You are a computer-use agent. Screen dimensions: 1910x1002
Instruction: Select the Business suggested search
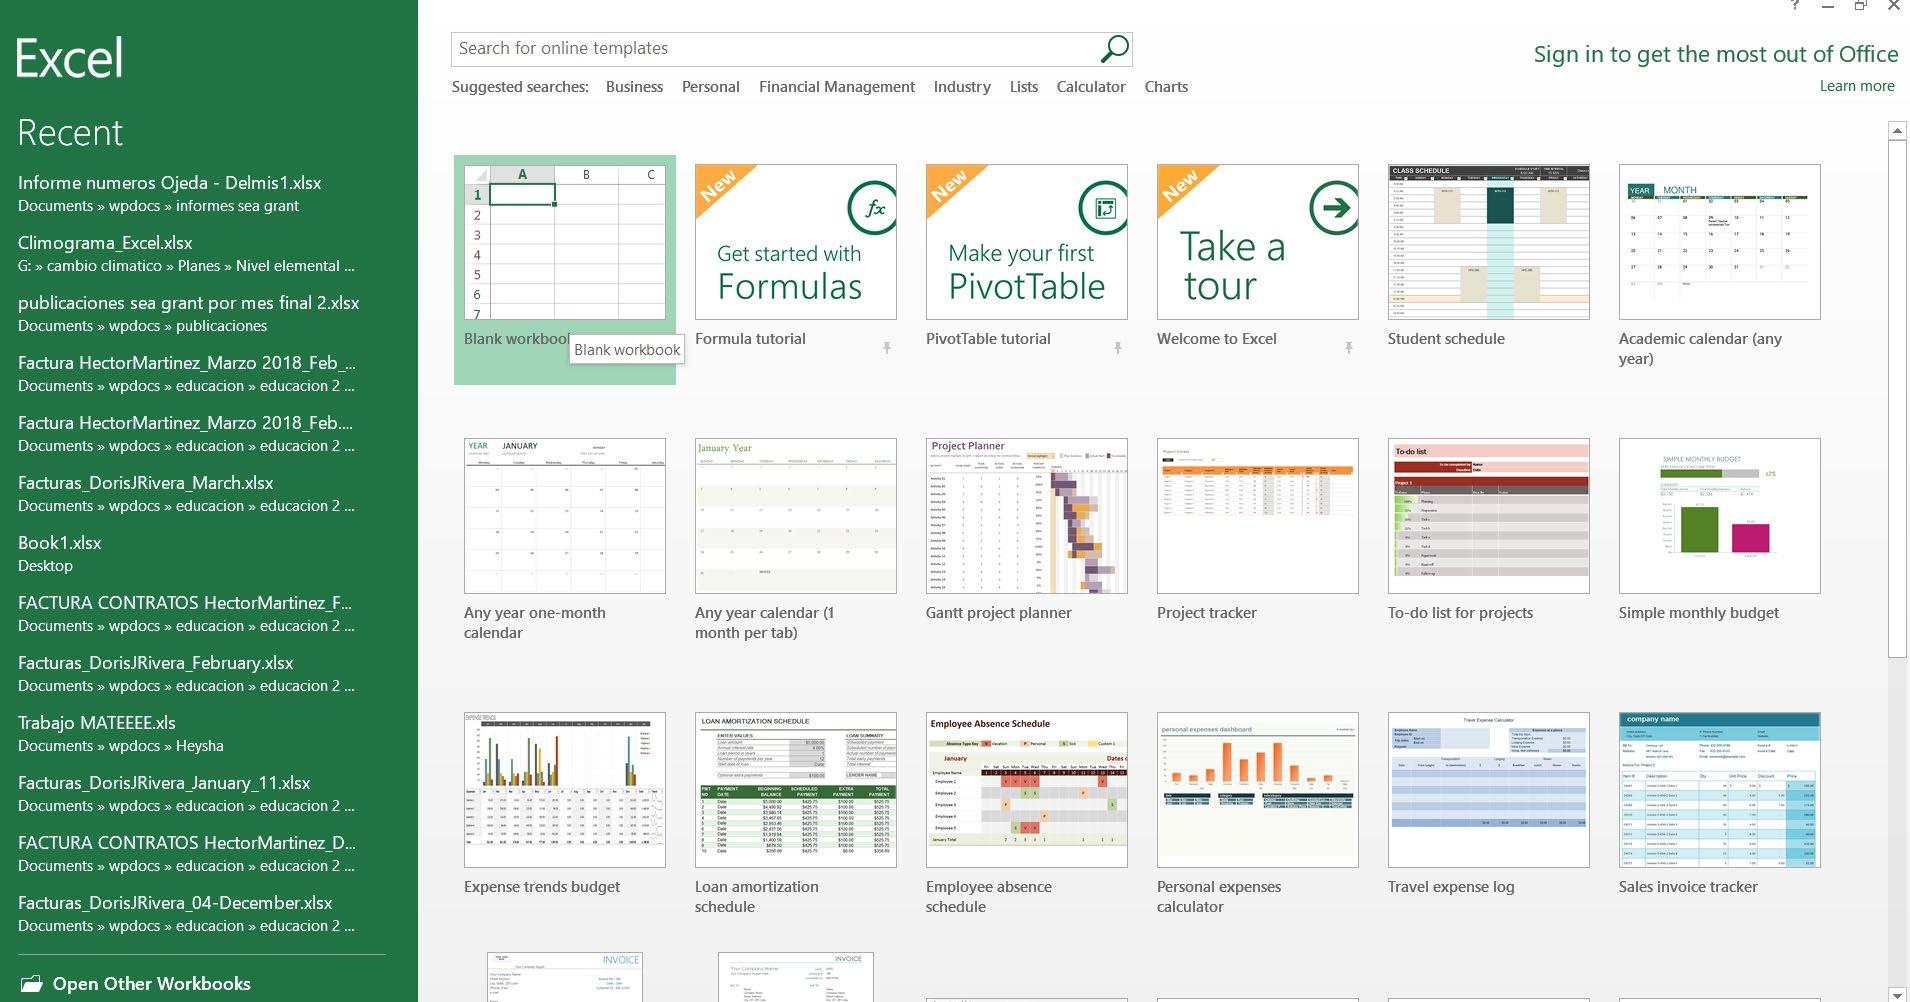(x=634, y=87)
